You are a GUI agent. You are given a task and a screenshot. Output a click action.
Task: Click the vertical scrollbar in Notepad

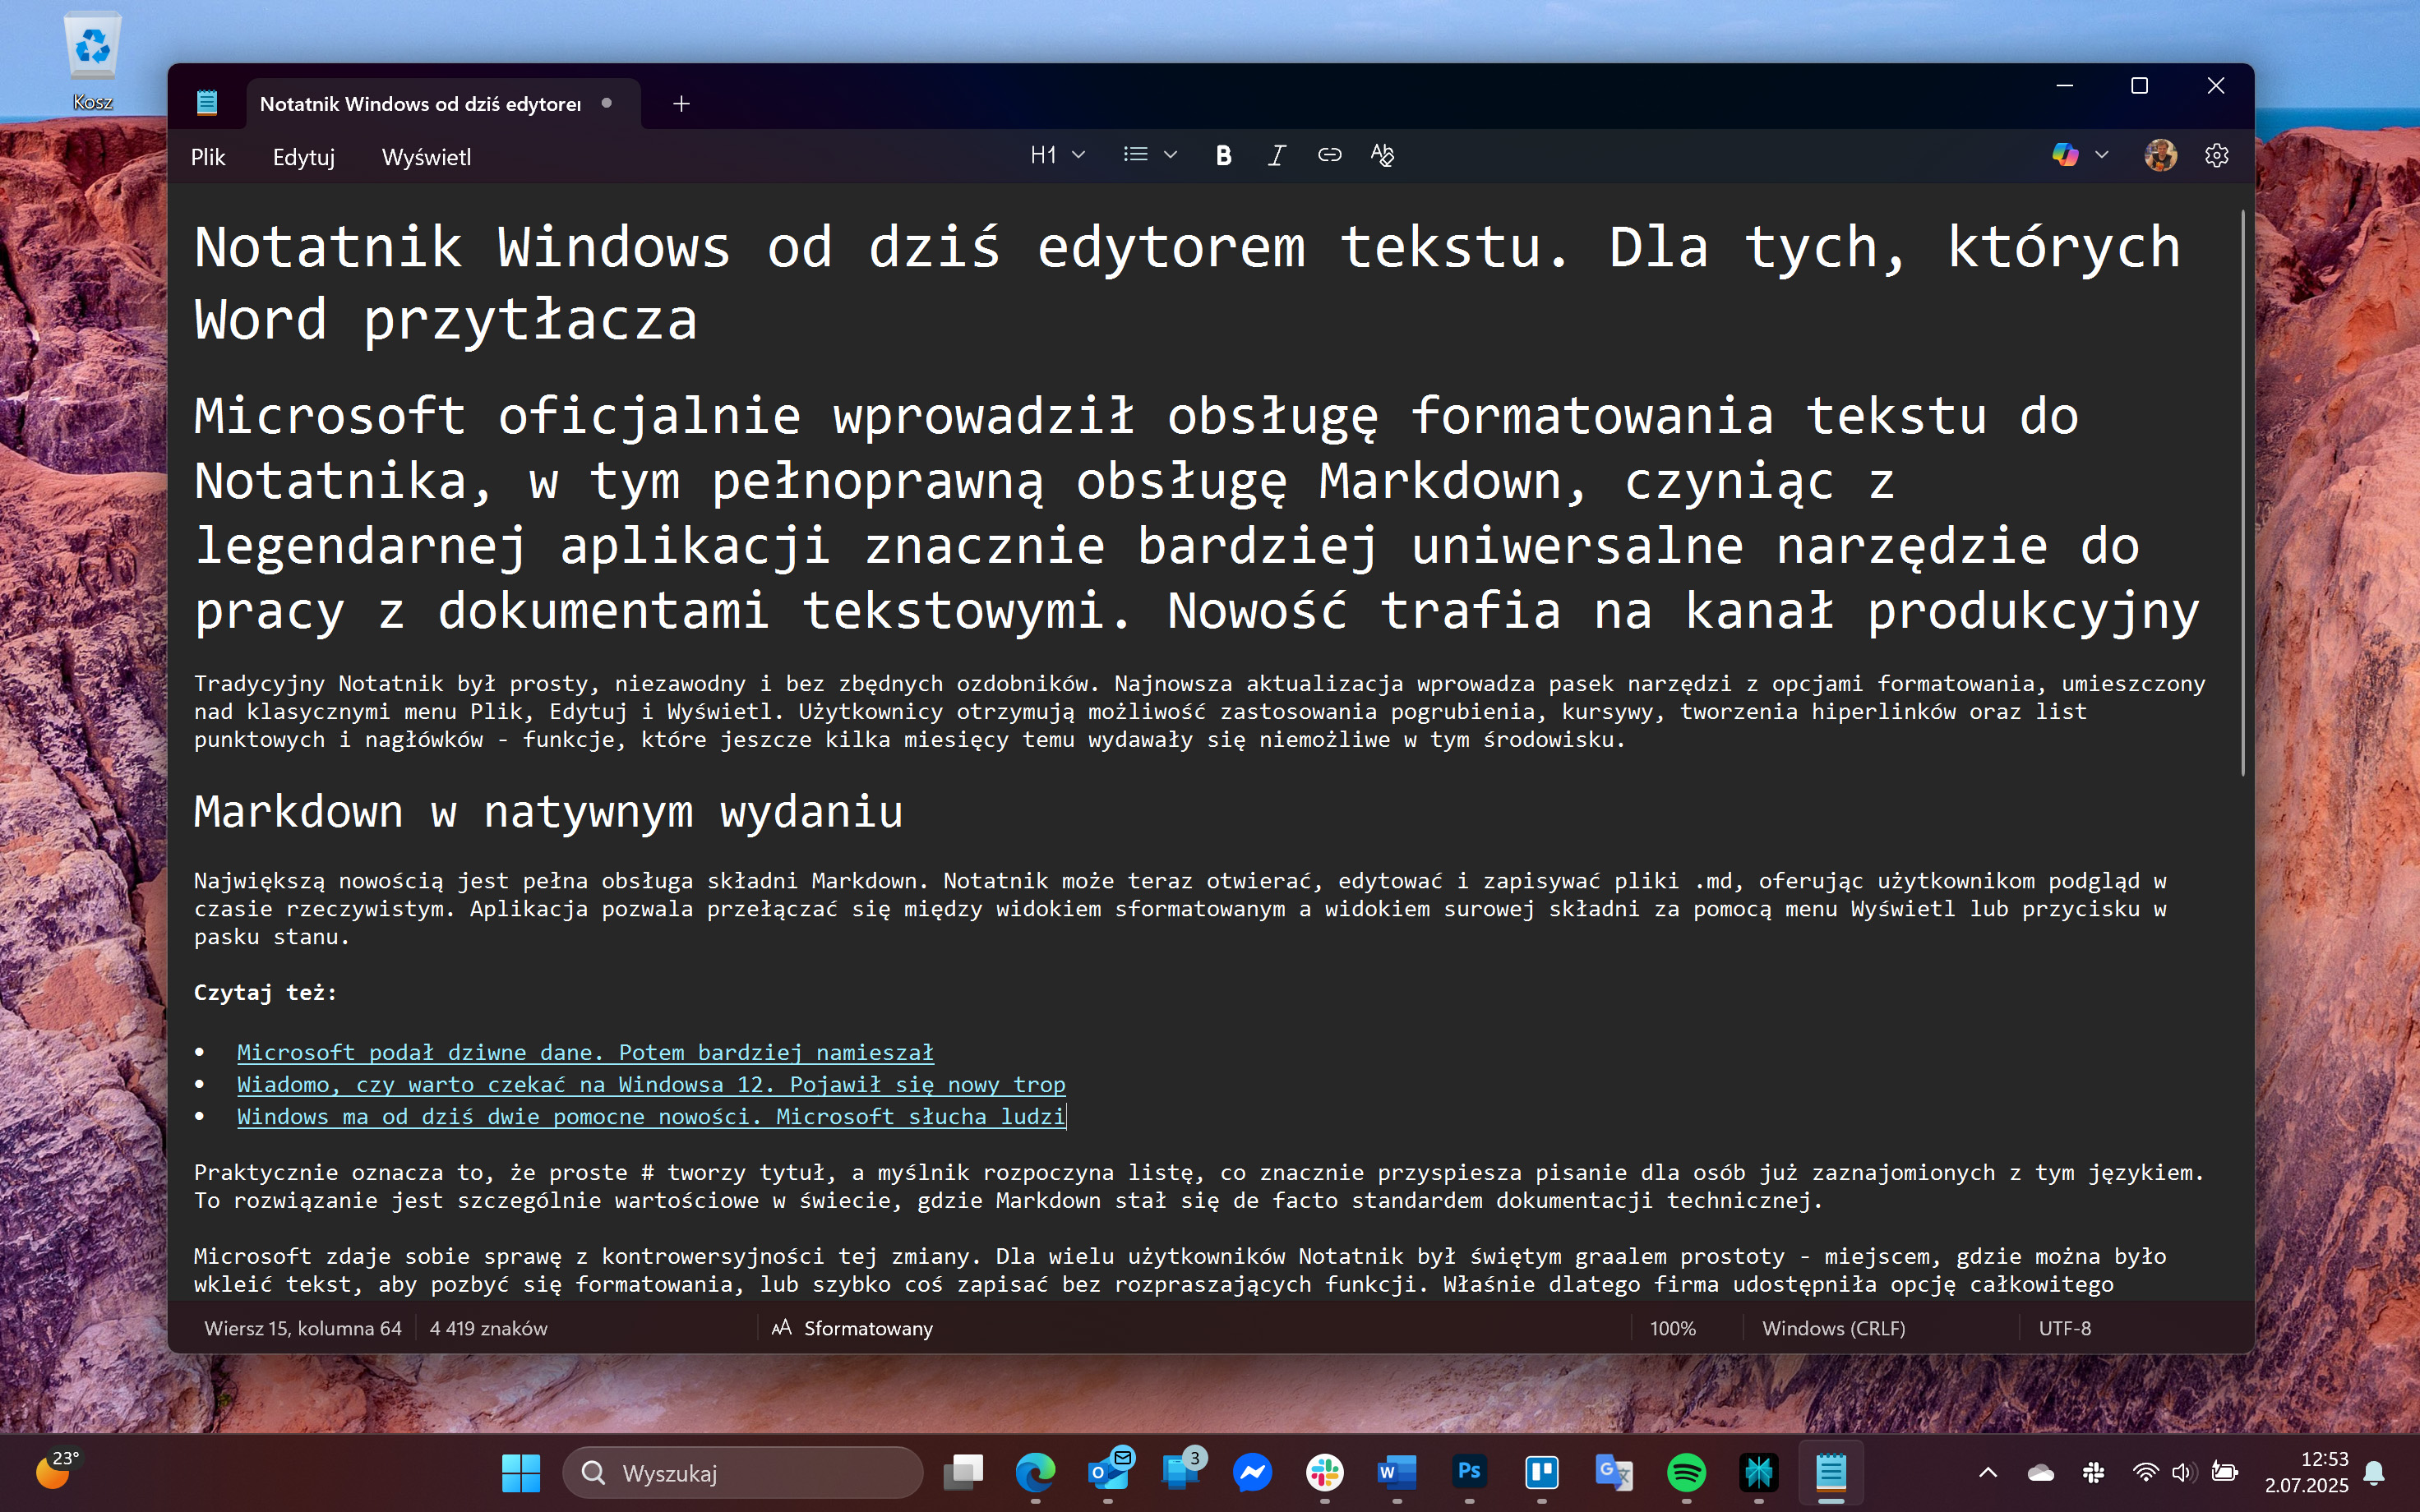point(2242,492)
